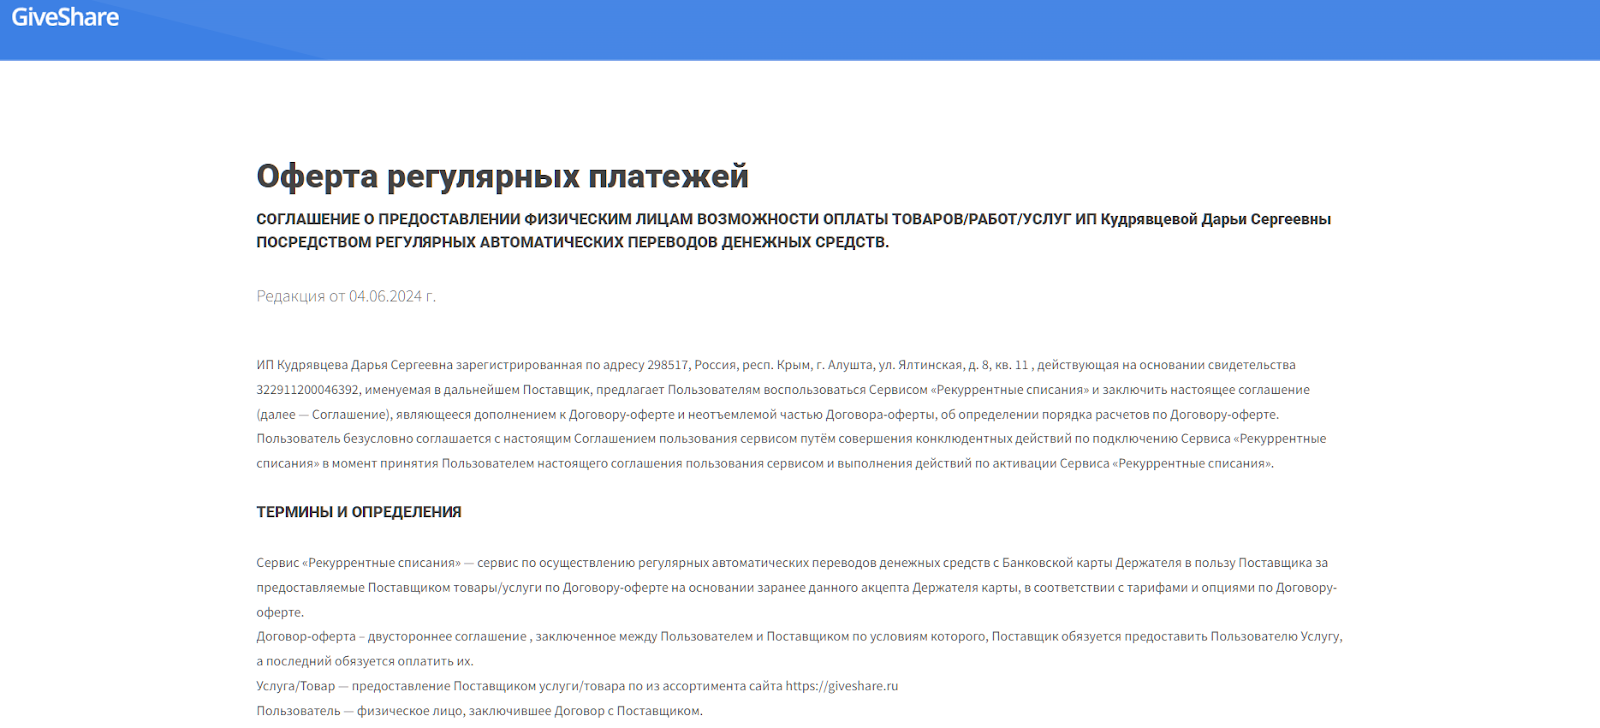1600x728 pixels.
Task: Open the https://giveshare.ru site link
Action: click(x=841, y=686)
